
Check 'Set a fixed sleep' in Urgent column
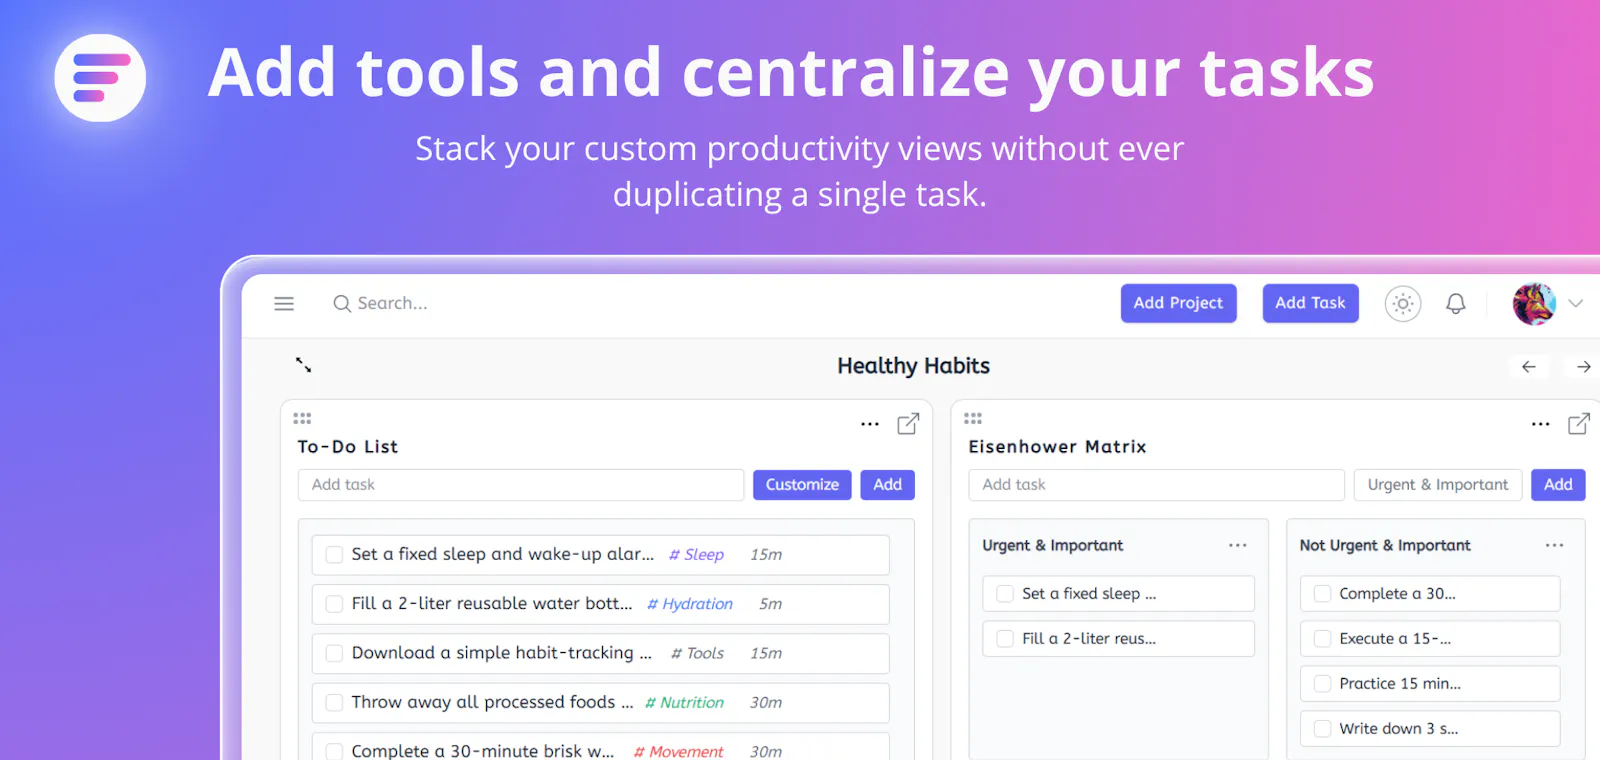[x=1005, y=594]
